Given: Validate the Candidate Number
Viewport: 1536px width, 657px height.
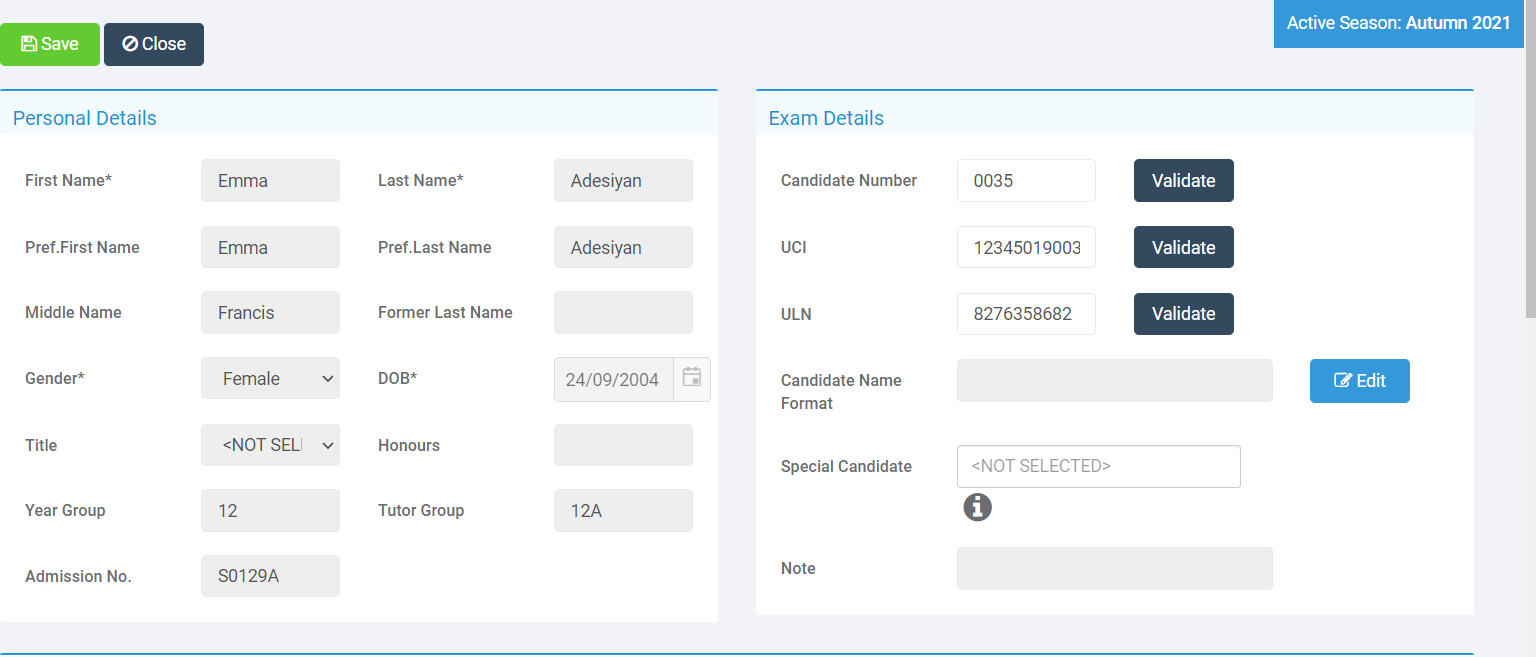Looking at the screenshot, I should 1183,180.
